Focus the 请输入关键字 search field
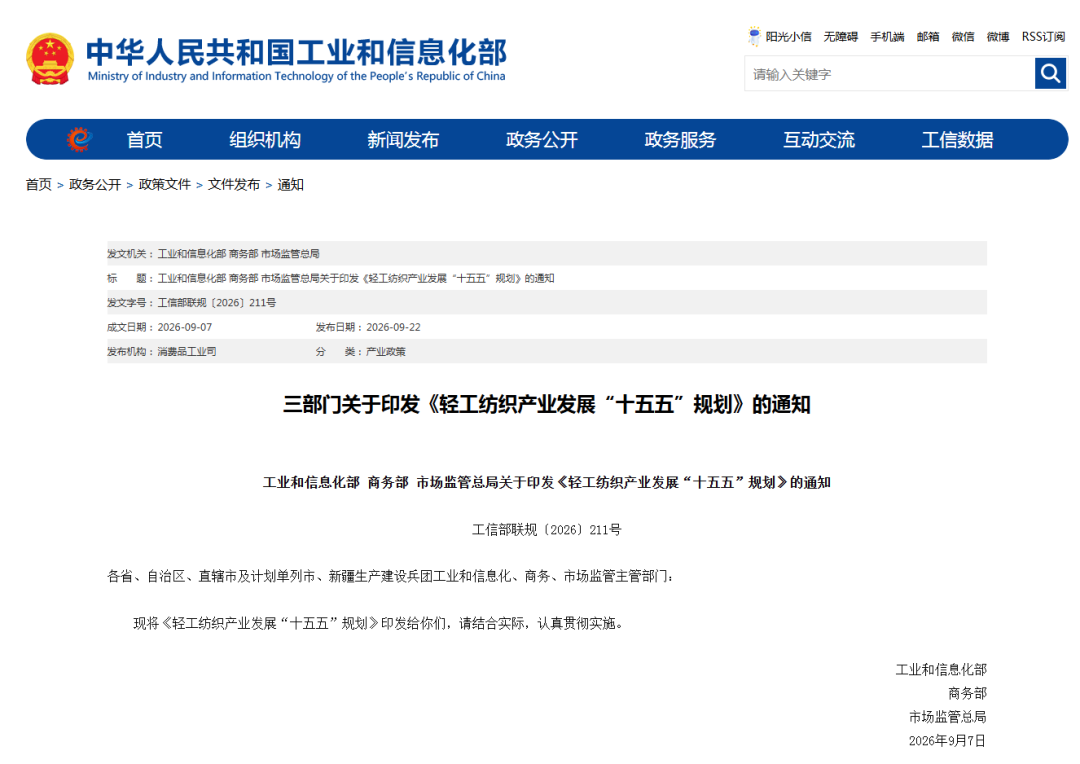1080x764 pixels. tap(889, 74)
